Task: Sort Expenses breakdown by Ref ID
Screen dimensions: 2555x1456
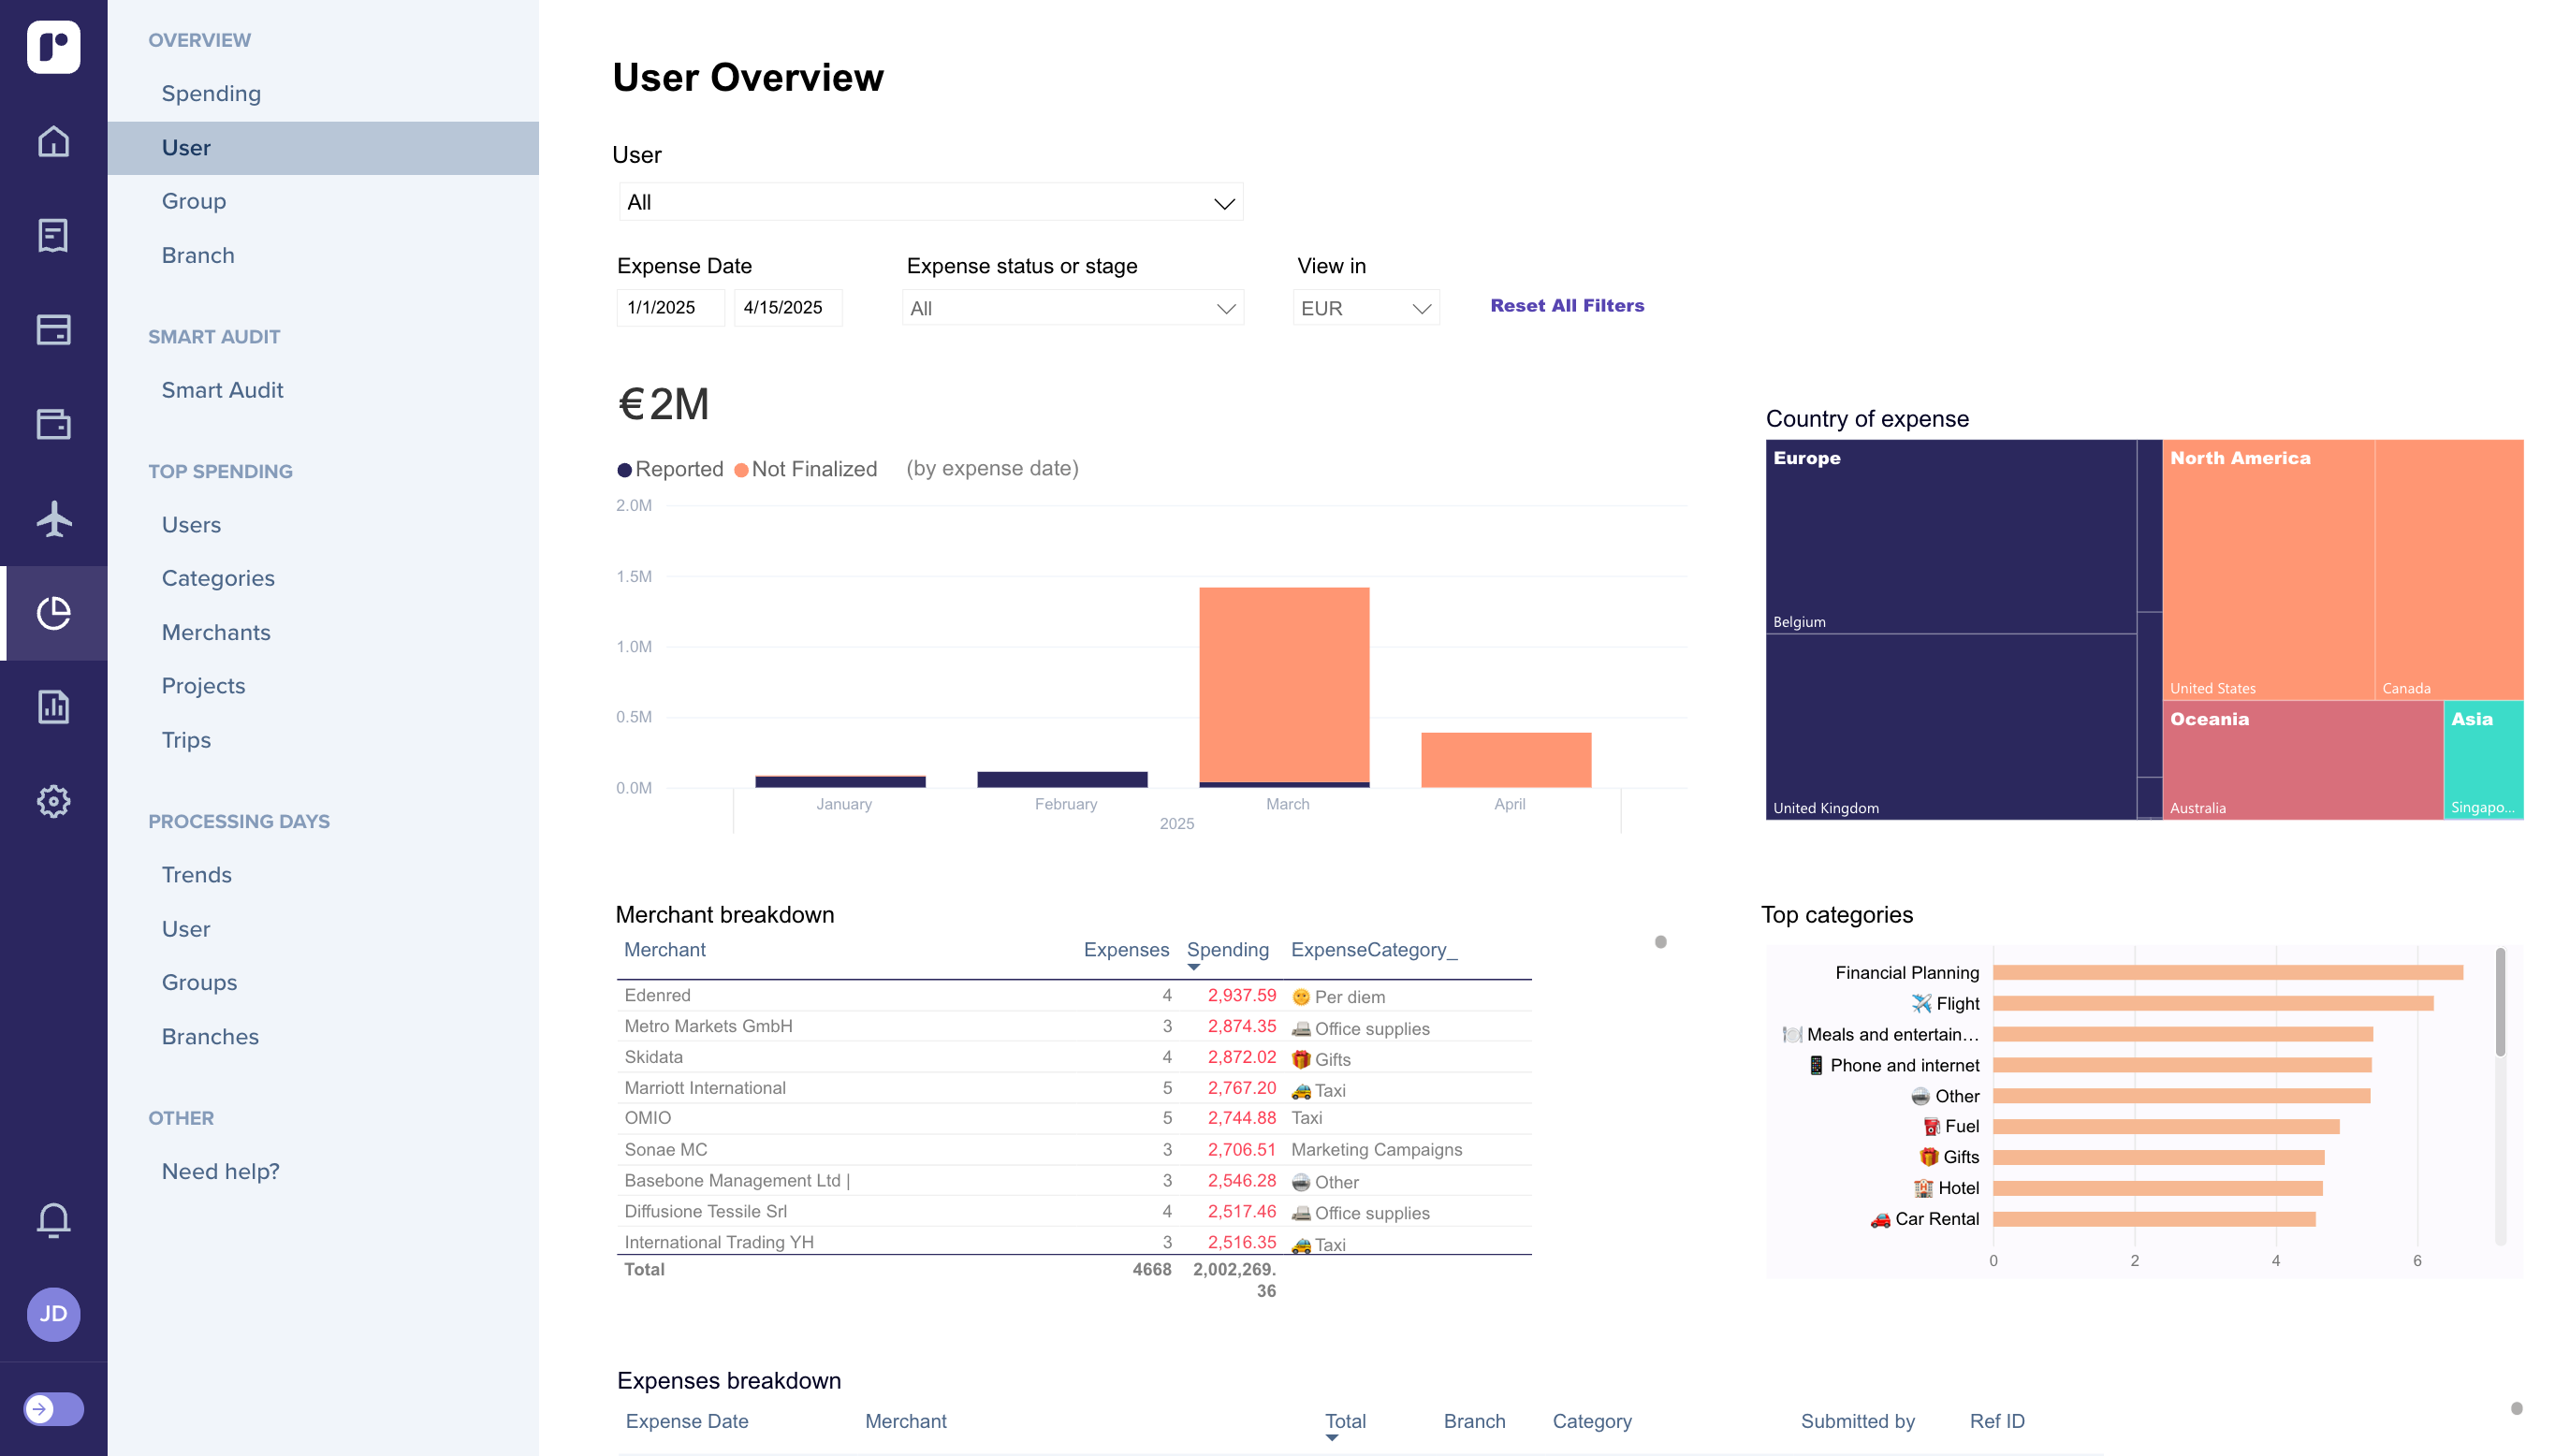Action: tap(1996, 1421)
